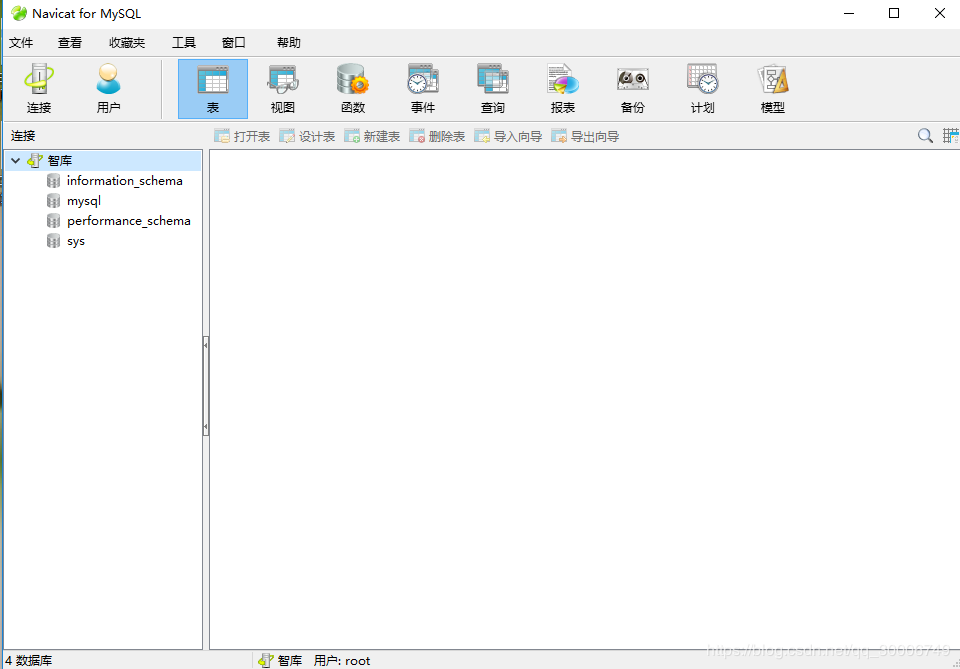The height and width of the screenshot is (669, 960).
Task: Open the 函数 (Function) toolbar icon
Action: coord(352,88)
